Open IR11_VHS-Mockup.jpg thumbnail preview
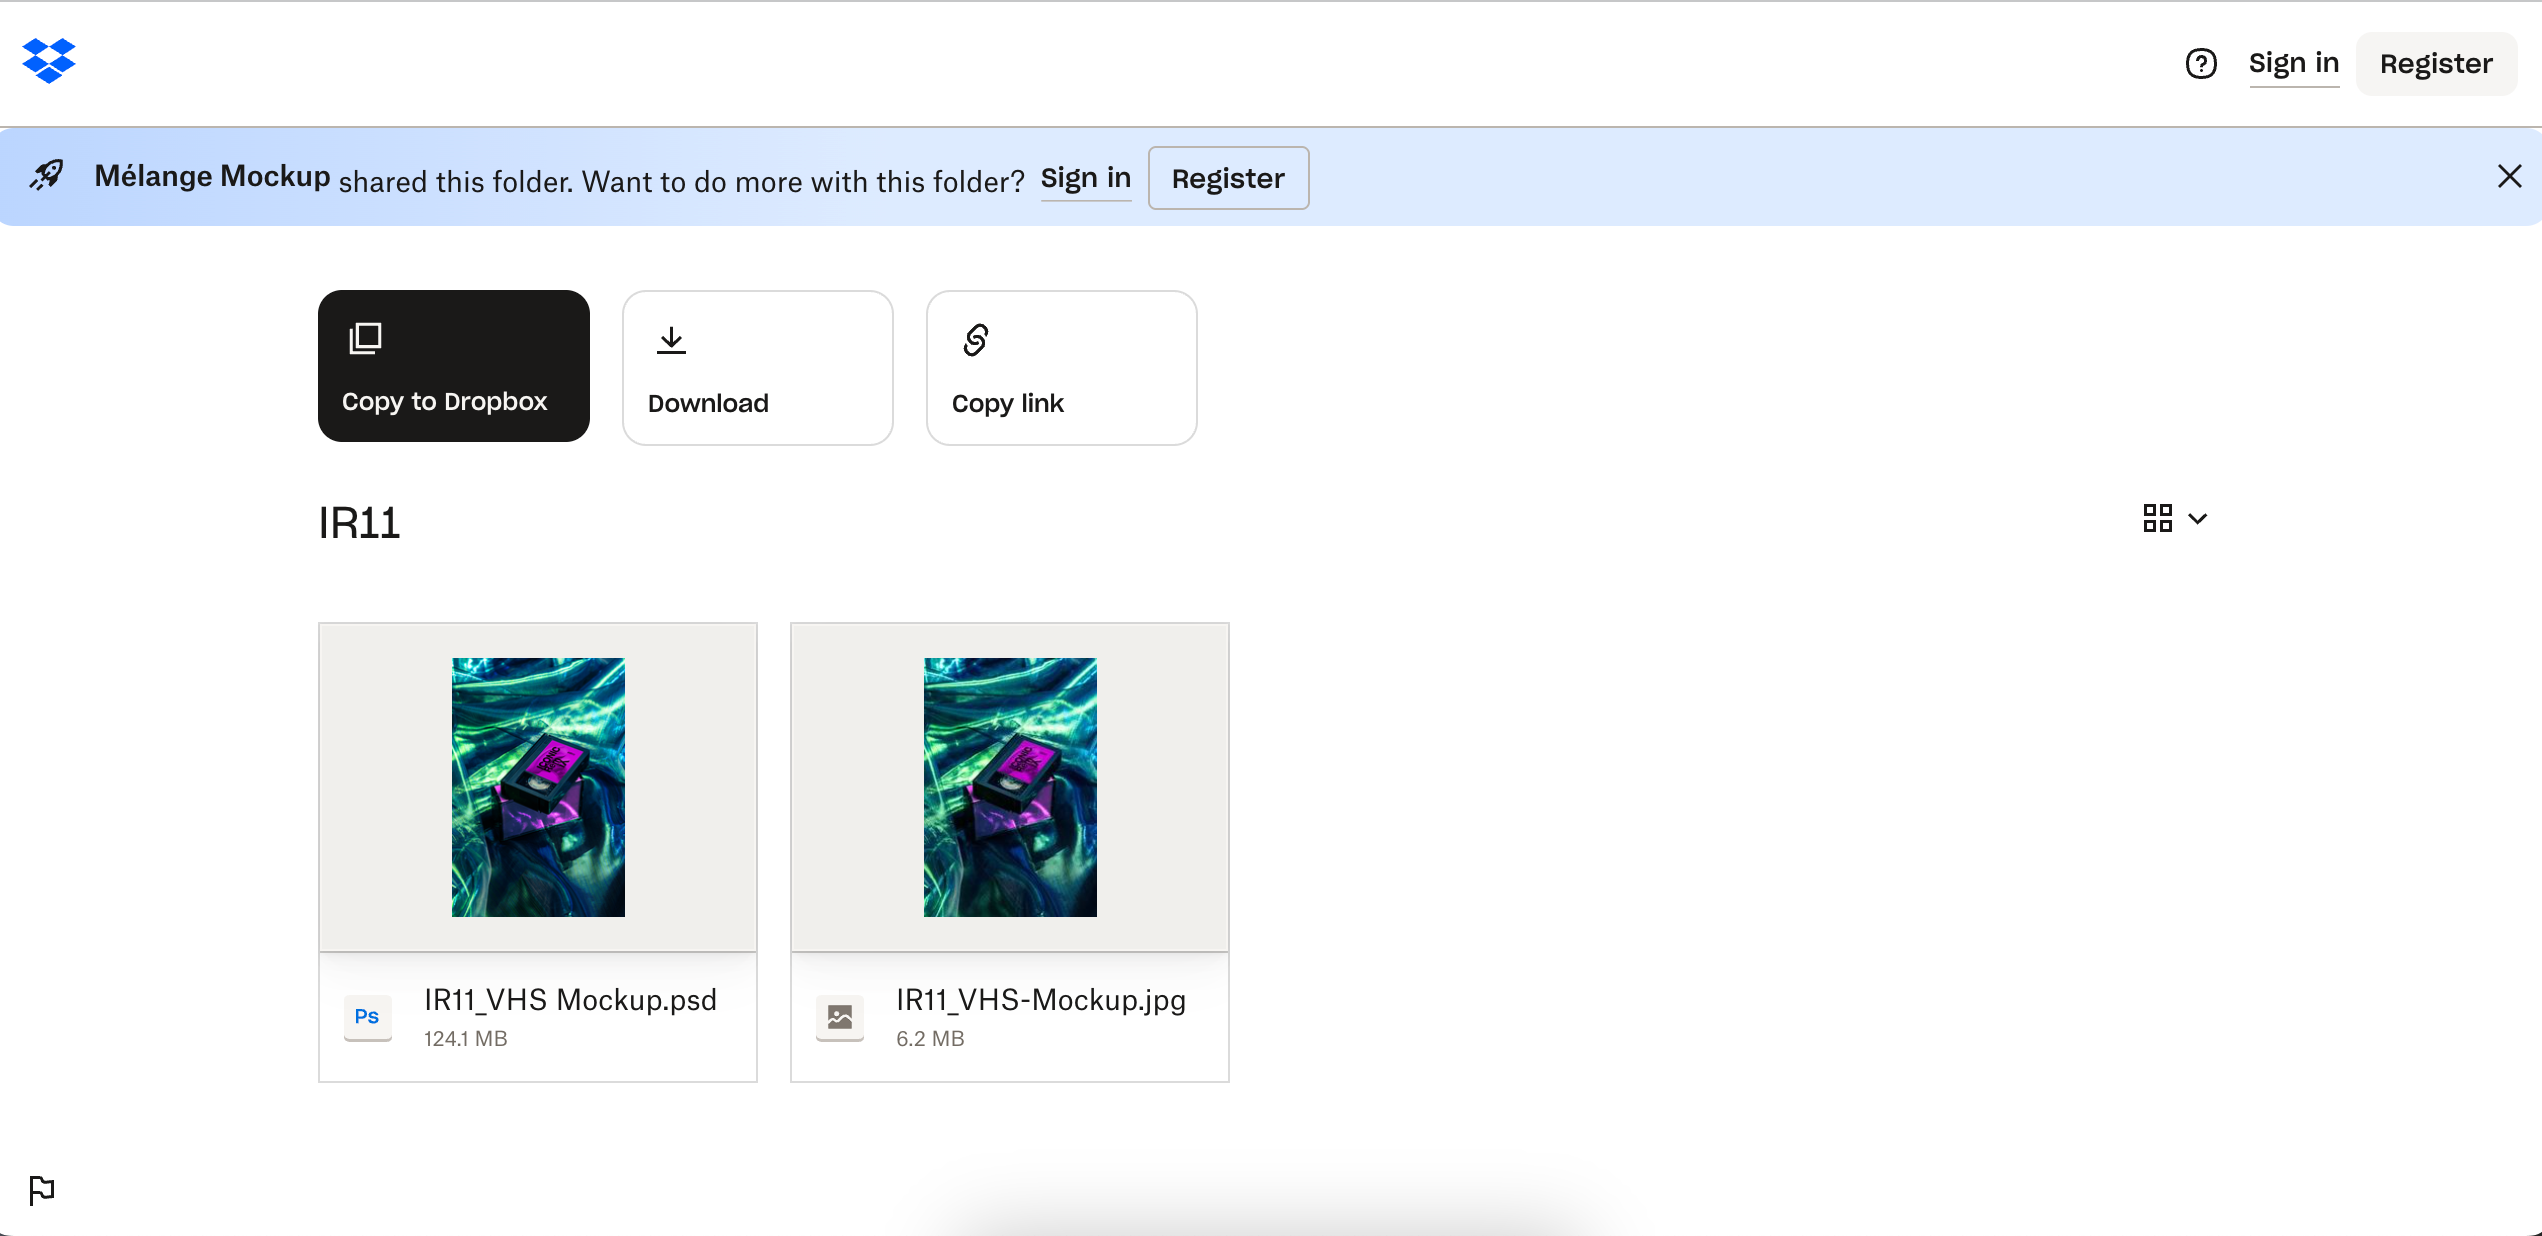2542x1236 pixels. pyautogui.click(x=1009, y=787)
